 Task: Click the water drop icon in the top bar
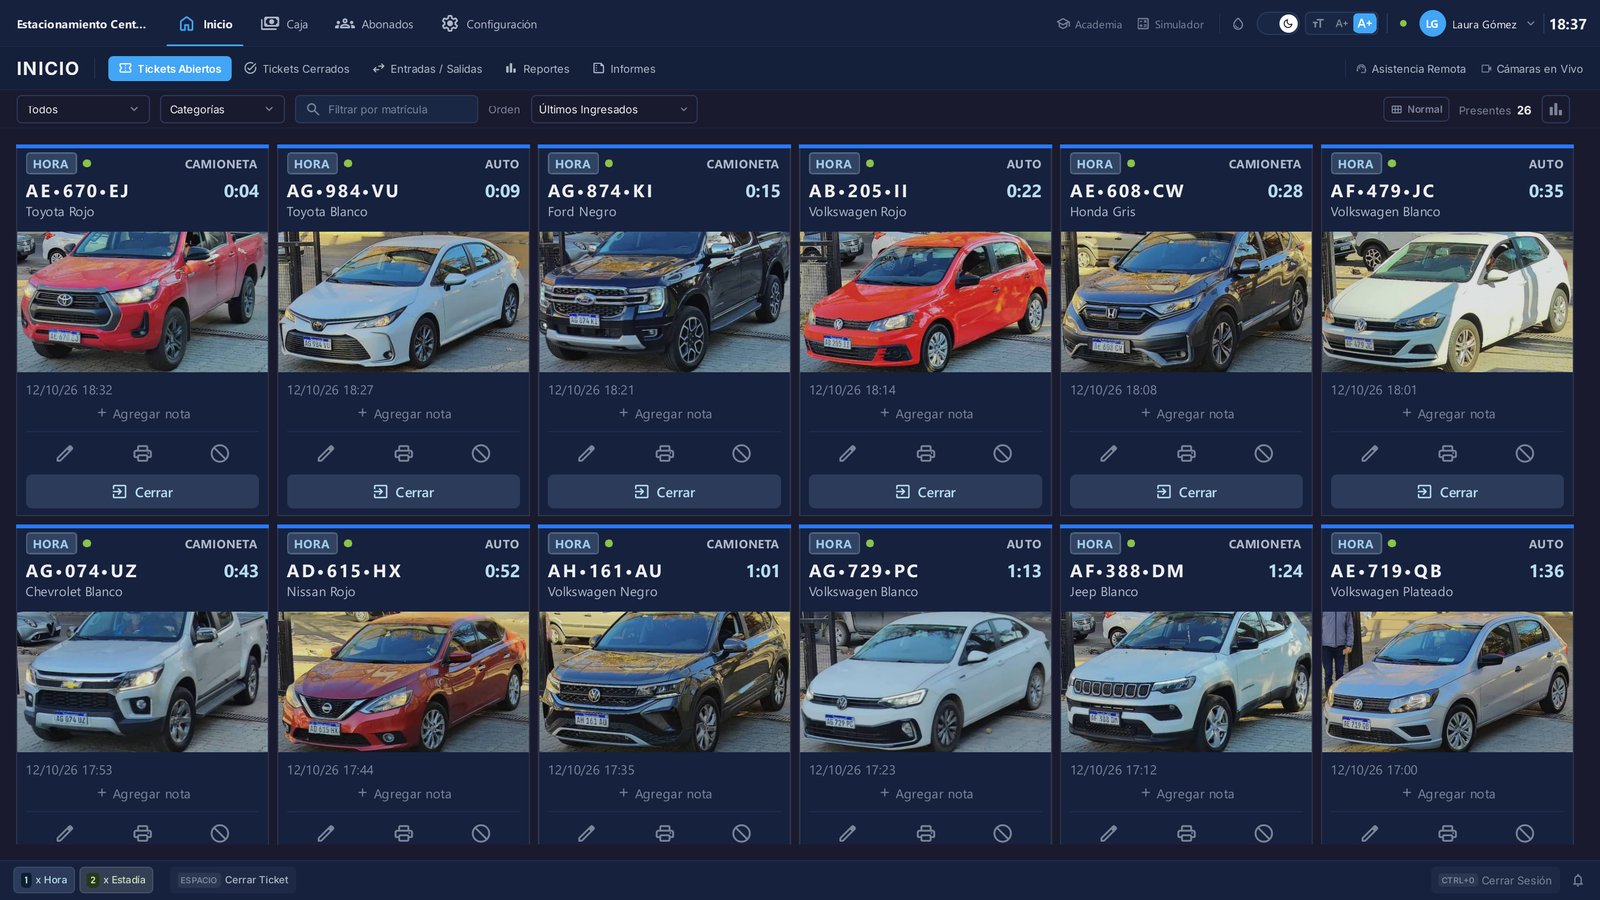1238,24
